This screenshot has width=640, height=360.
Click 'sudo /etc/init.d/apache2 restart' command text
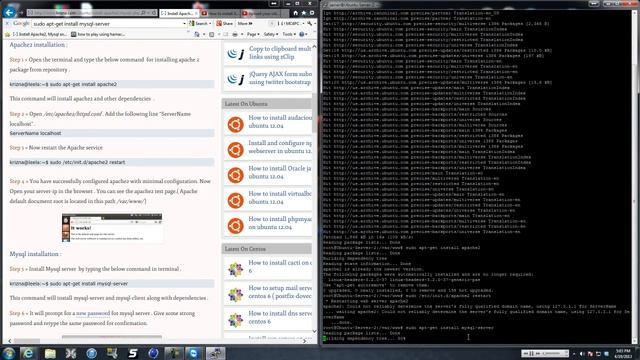coord(87,162)
